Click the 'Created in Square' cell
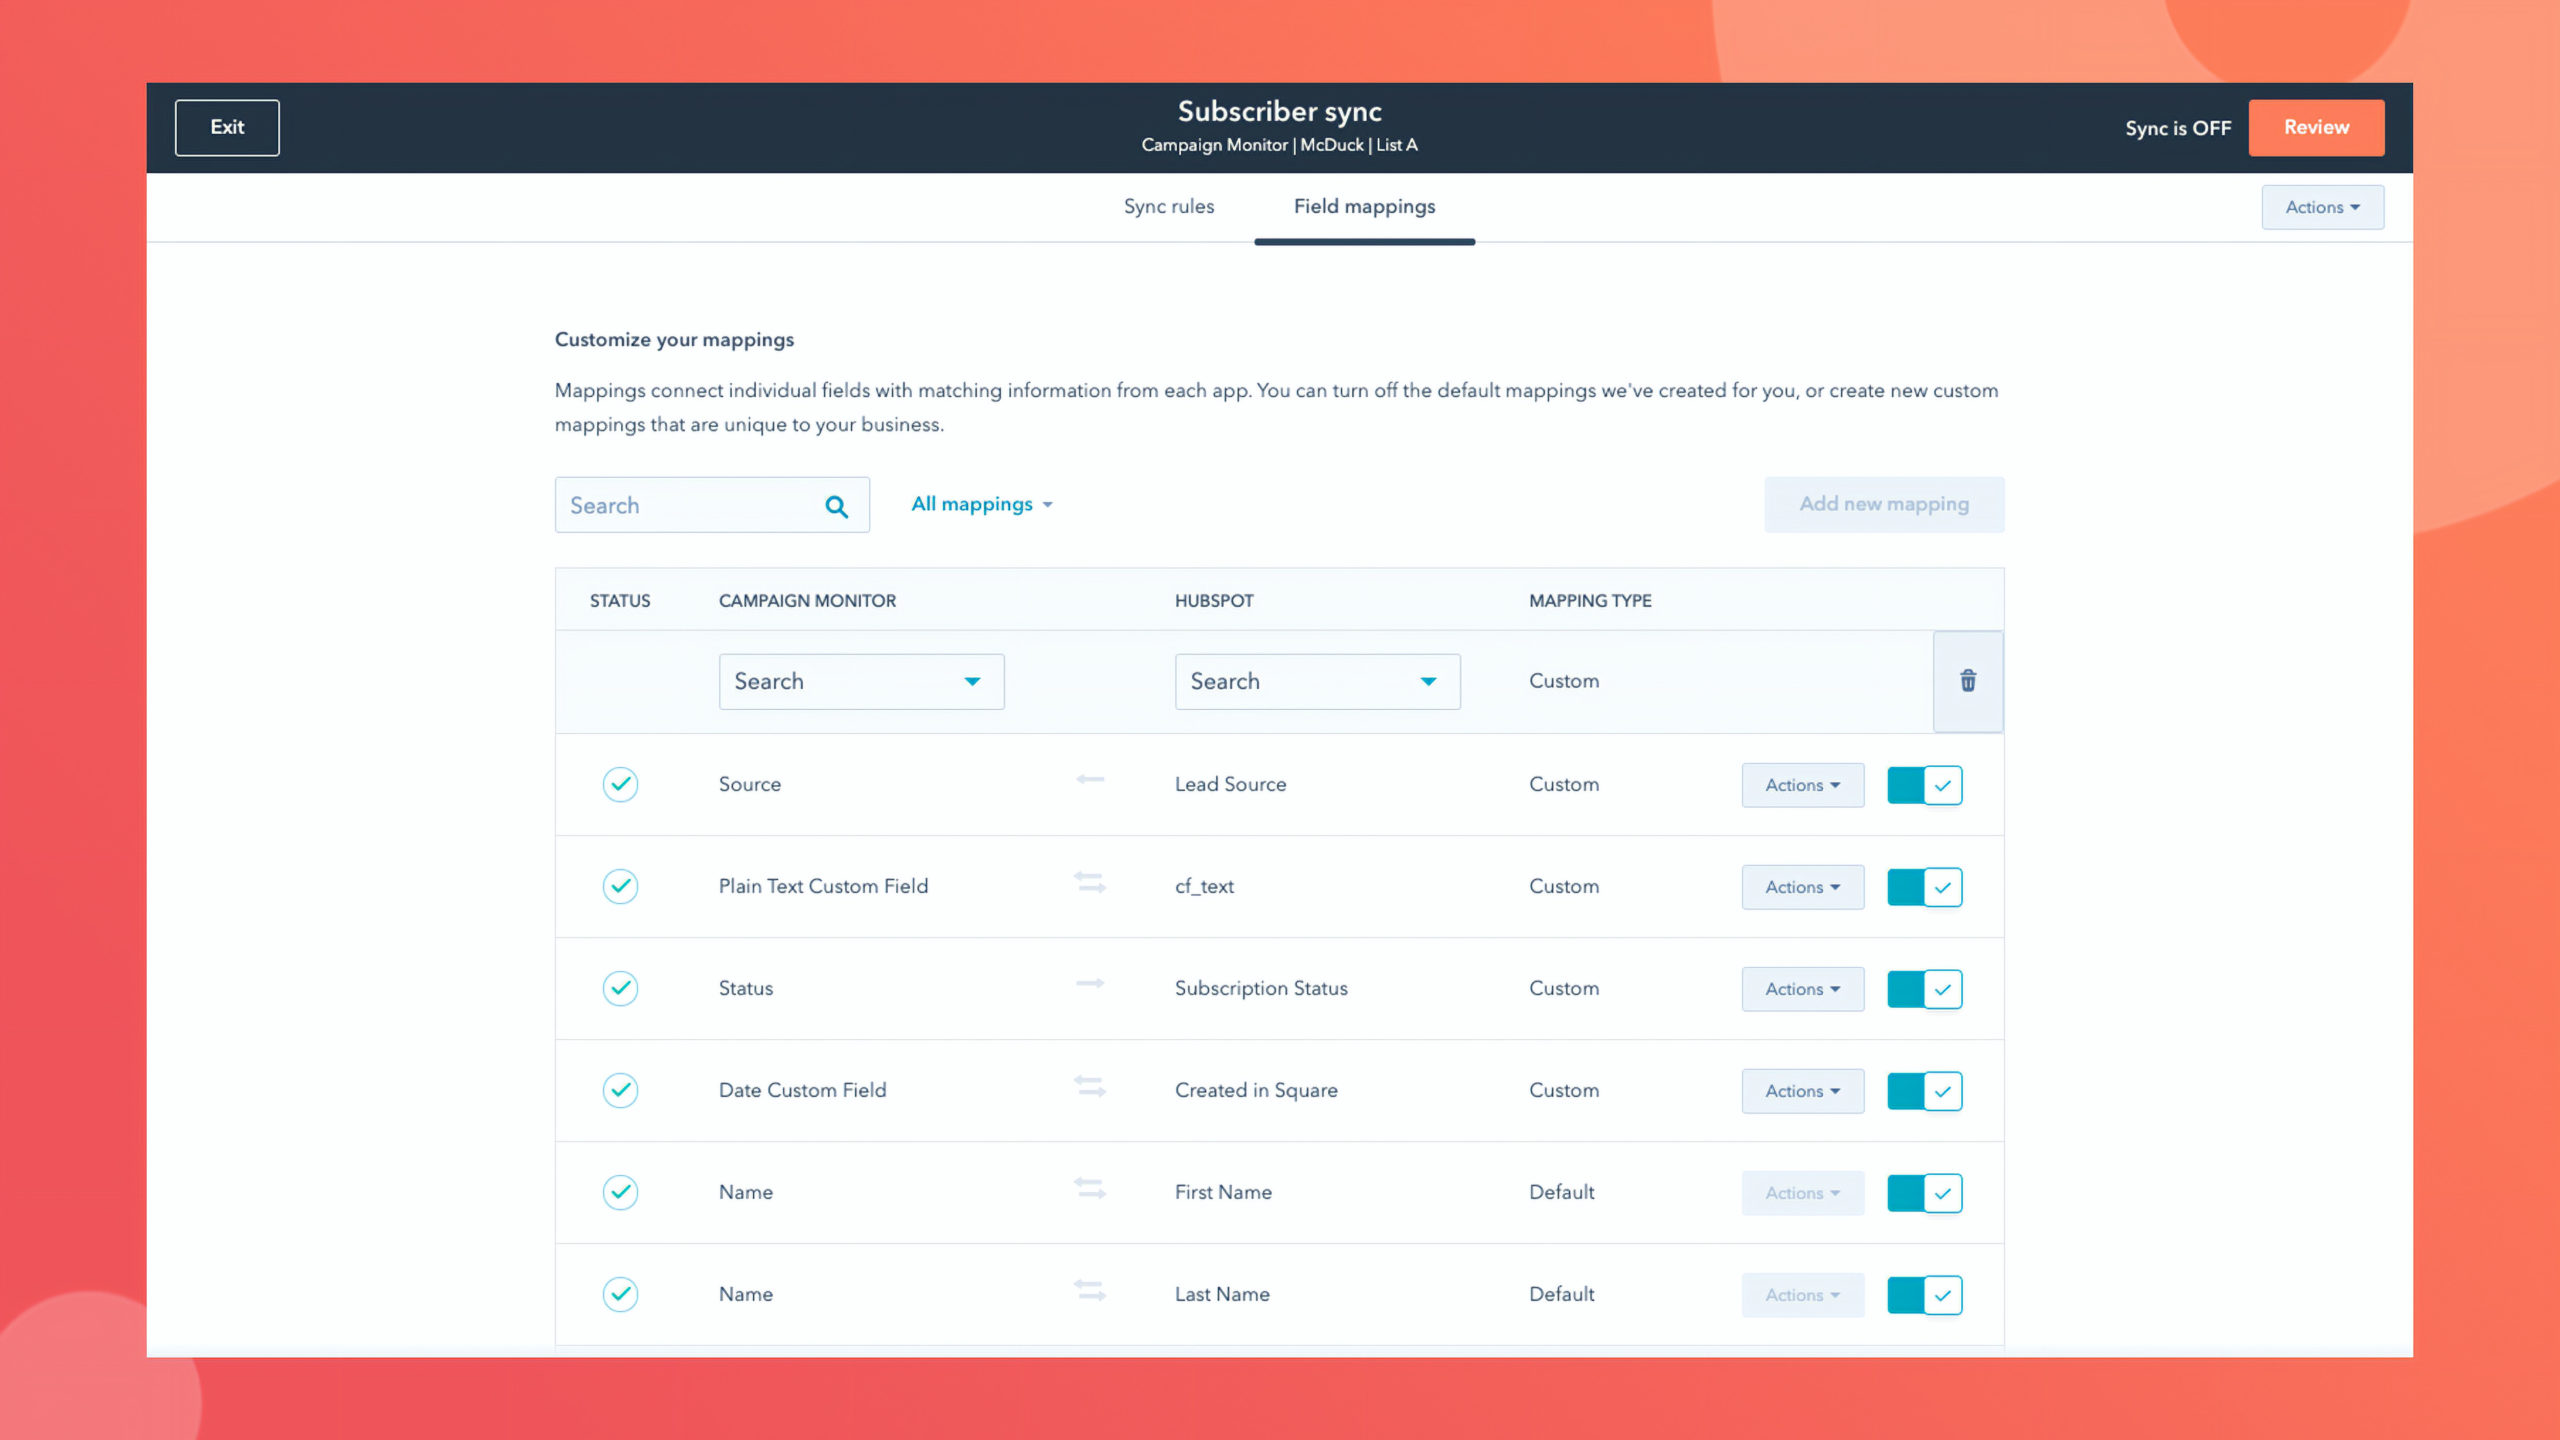Screen dimensions: 2560x1440 [1256, 1091]
